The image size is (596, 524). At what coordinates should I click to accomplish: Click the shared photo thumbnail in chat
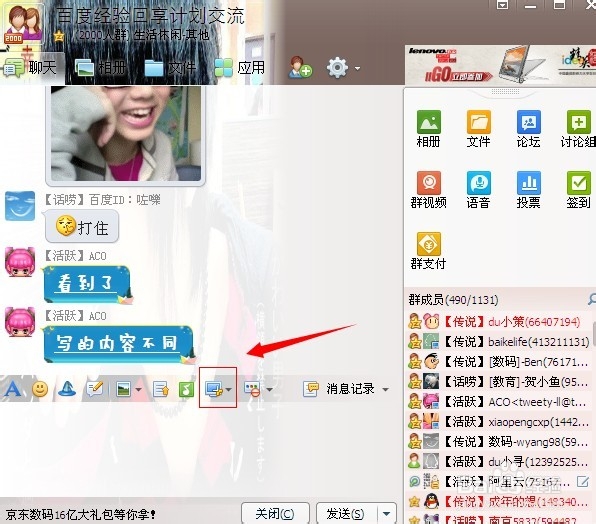[x=125, y=134]
